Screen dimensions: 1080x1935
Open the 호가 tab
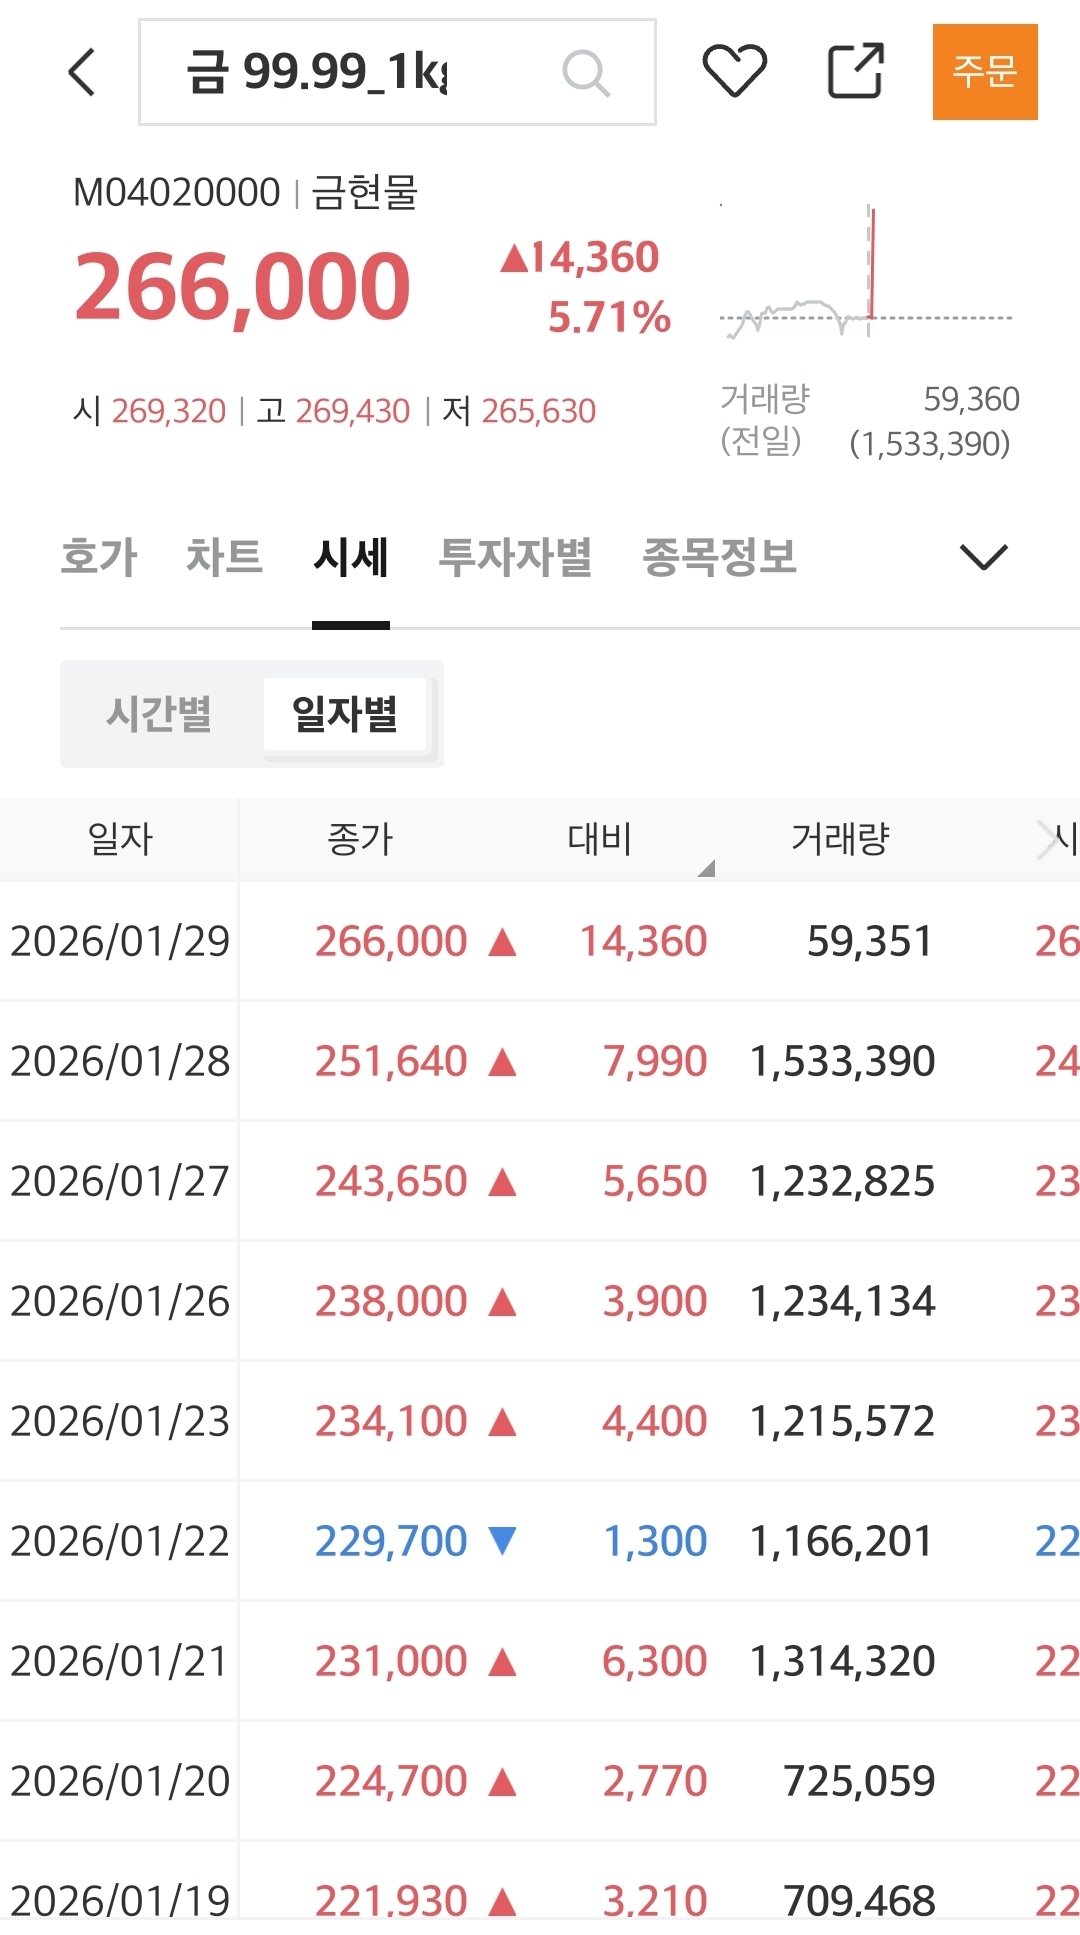coord(98,557)
